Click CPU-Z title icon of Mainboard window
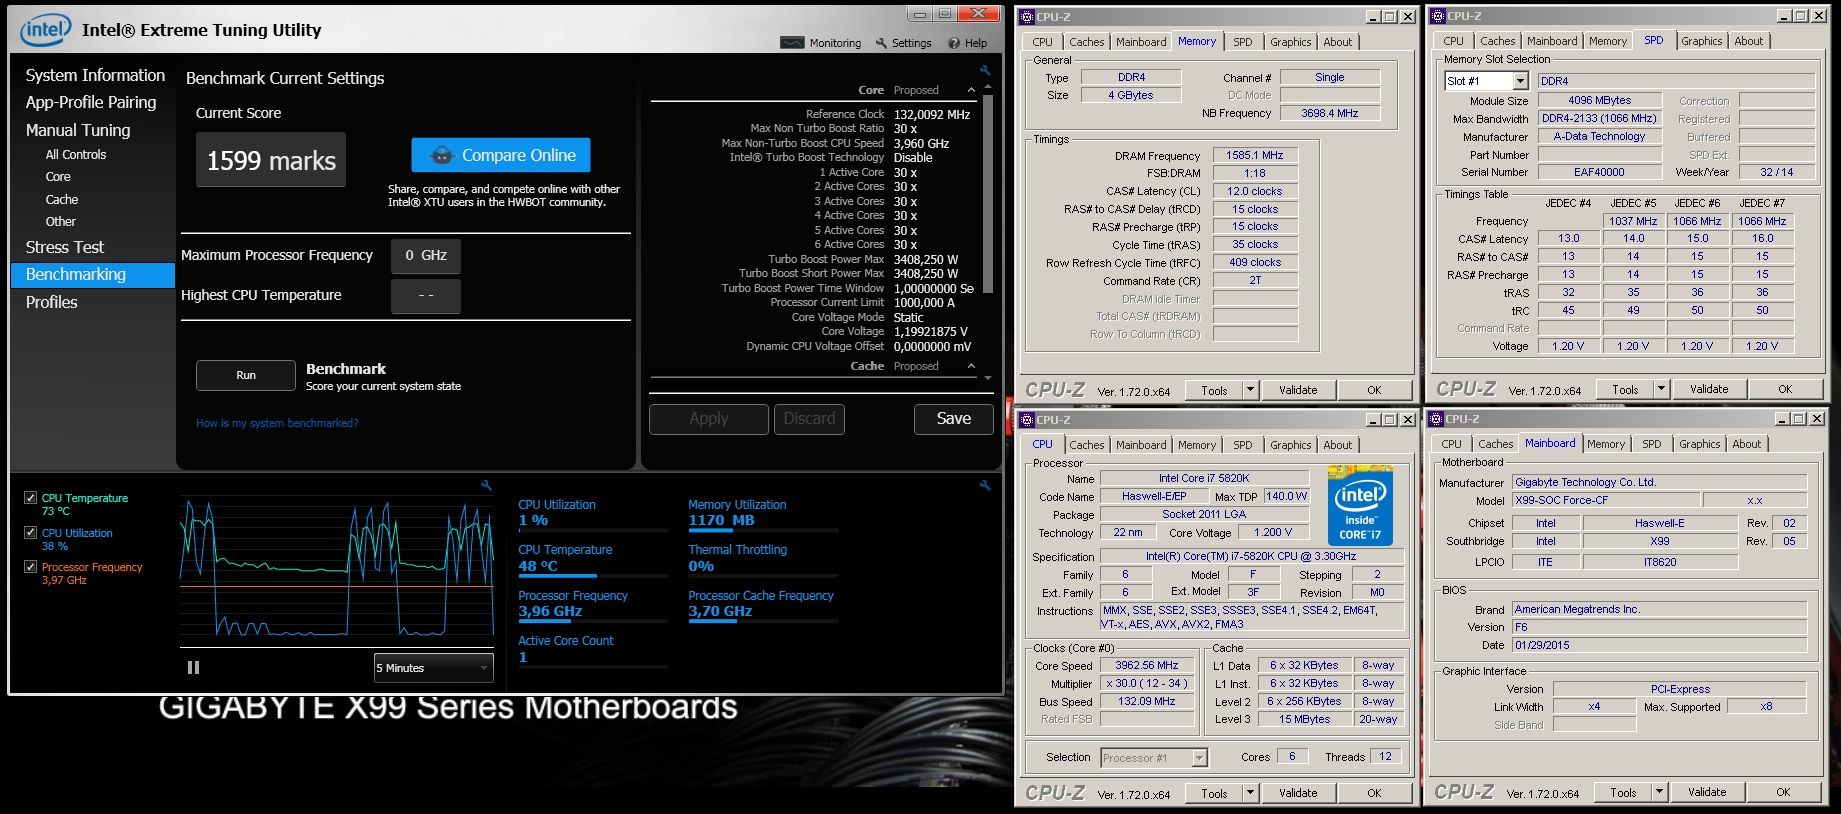 [x=1437, y=419]
